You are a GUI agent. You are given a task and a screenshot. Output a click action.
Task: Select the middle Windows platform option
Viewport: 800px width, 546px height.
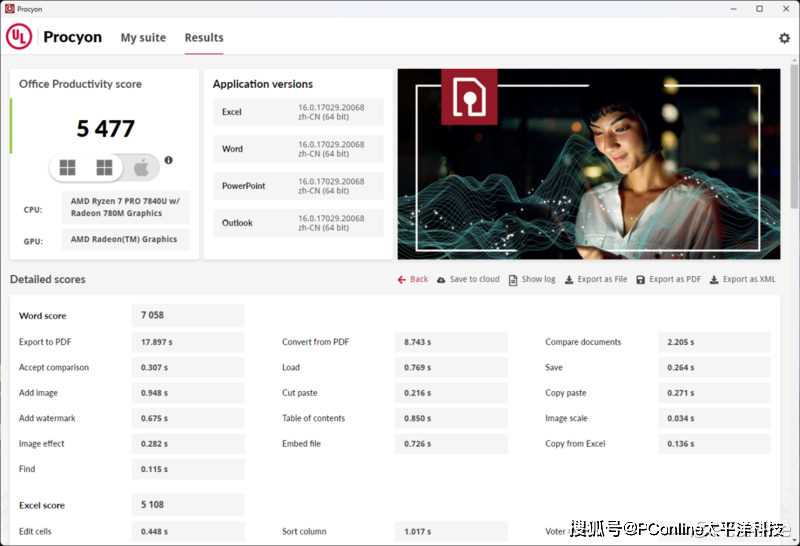point(104,168)
